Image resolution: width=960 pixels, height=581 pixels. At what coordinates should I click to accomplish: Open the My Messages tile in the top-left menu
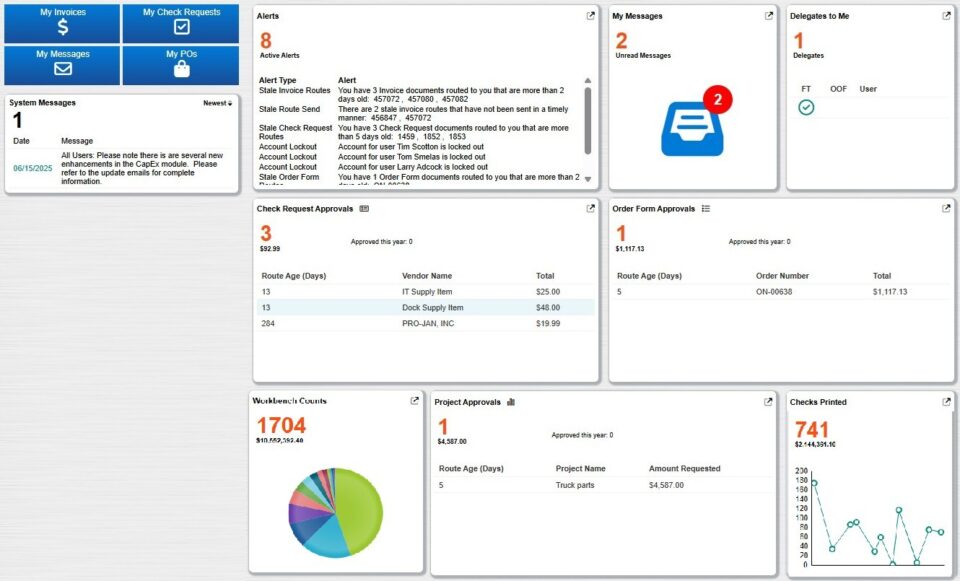tap(62, 65)
